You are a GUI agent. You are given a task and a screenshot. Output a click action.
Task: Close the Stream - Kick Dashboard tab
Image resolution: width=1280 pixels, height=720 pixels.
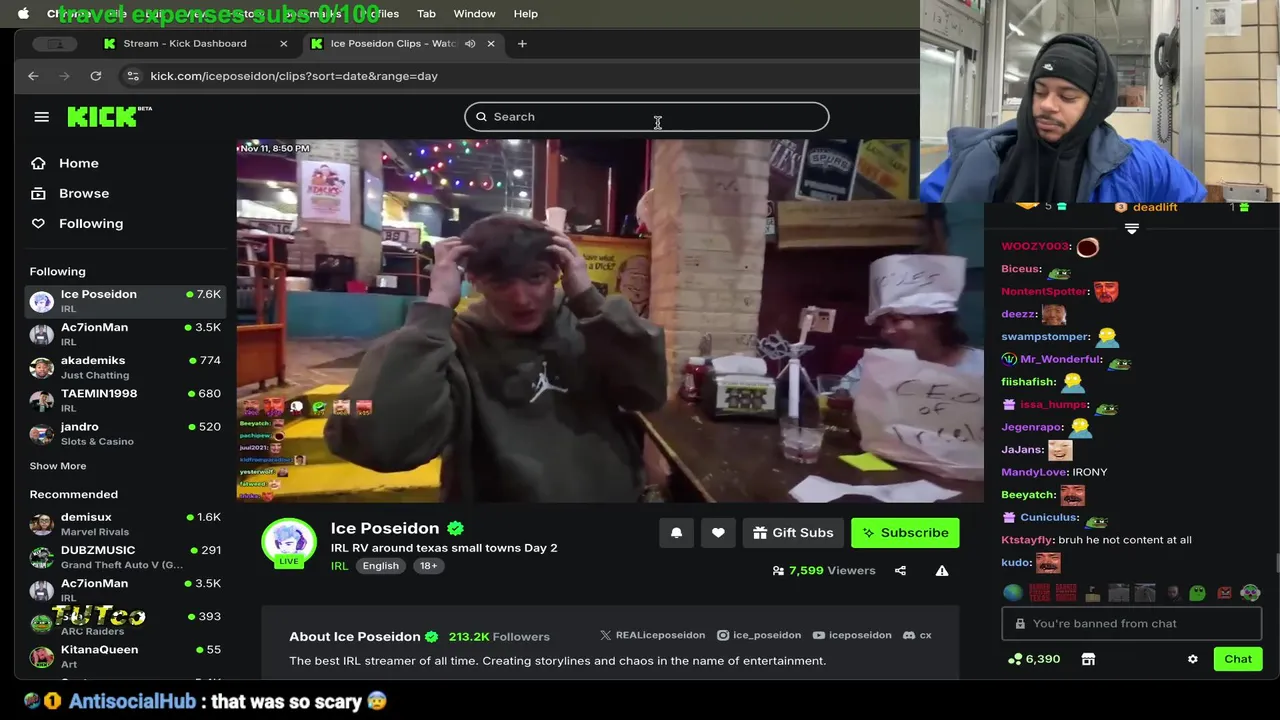click(283, 43)
